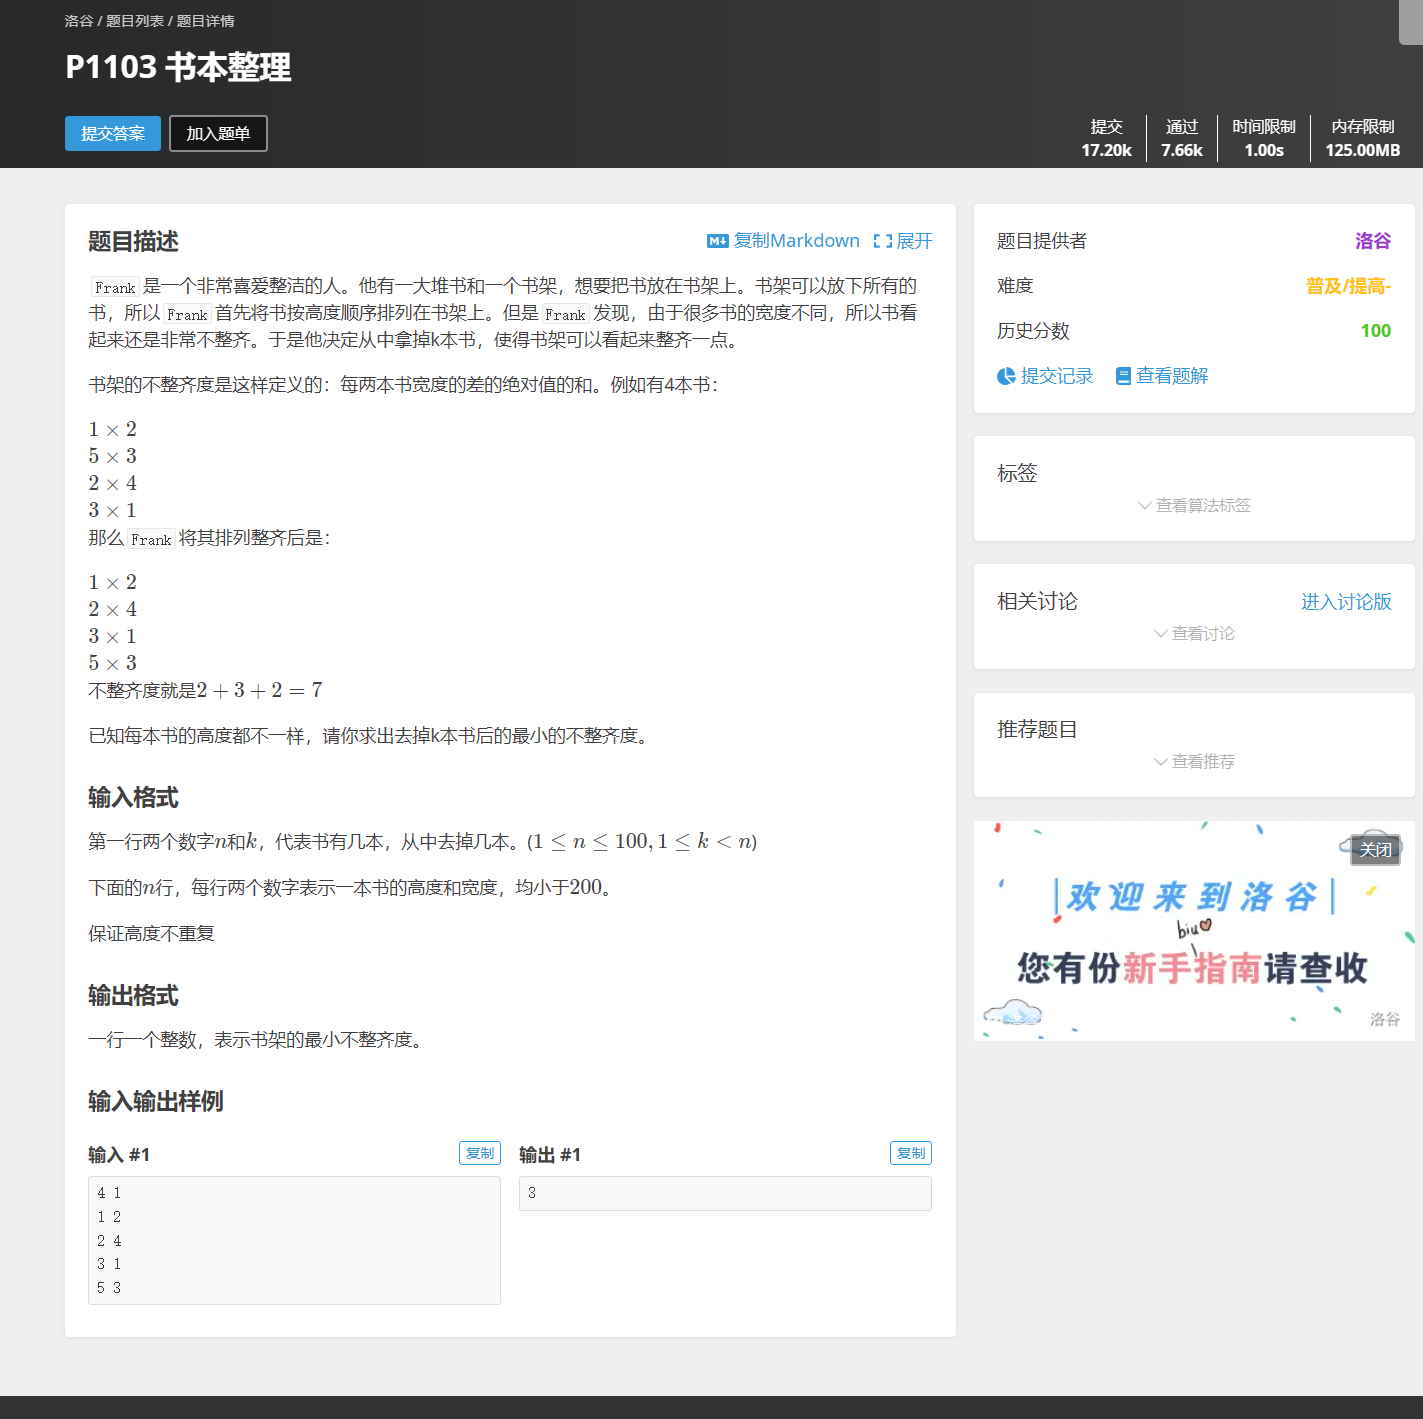This screenshot has width=1423, height=1419.
Task: Click the 通过 count 7.66k
Action: tap(1182, 150)
